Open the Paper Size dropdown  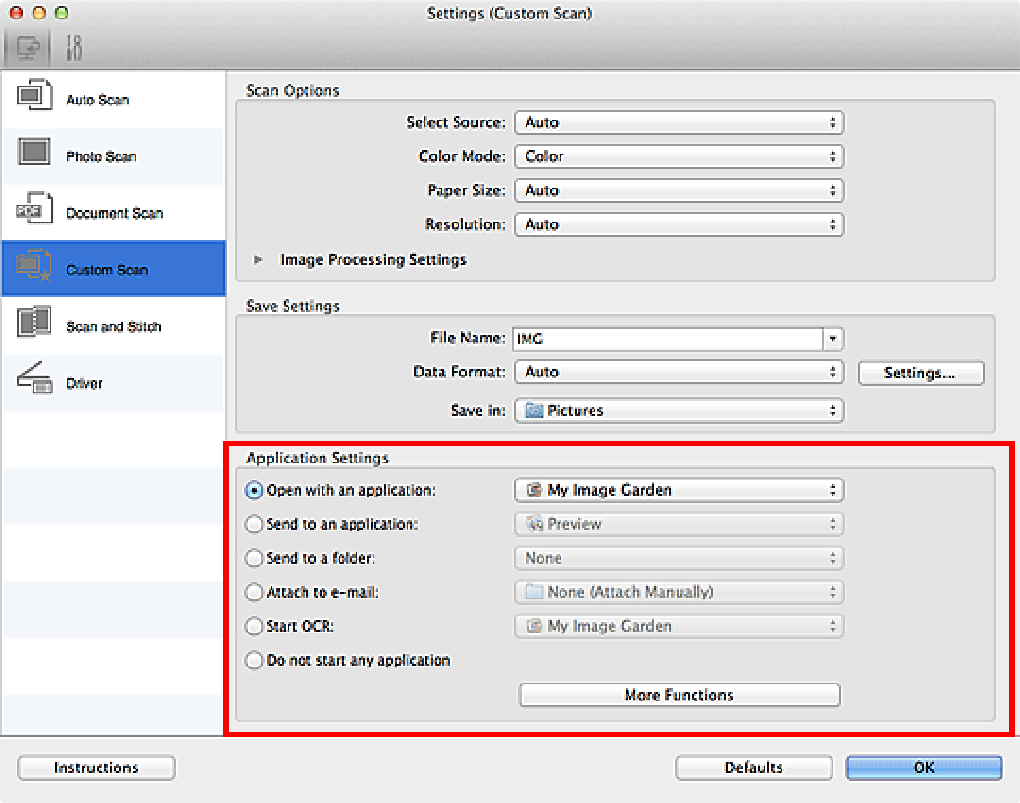point(679,190)
